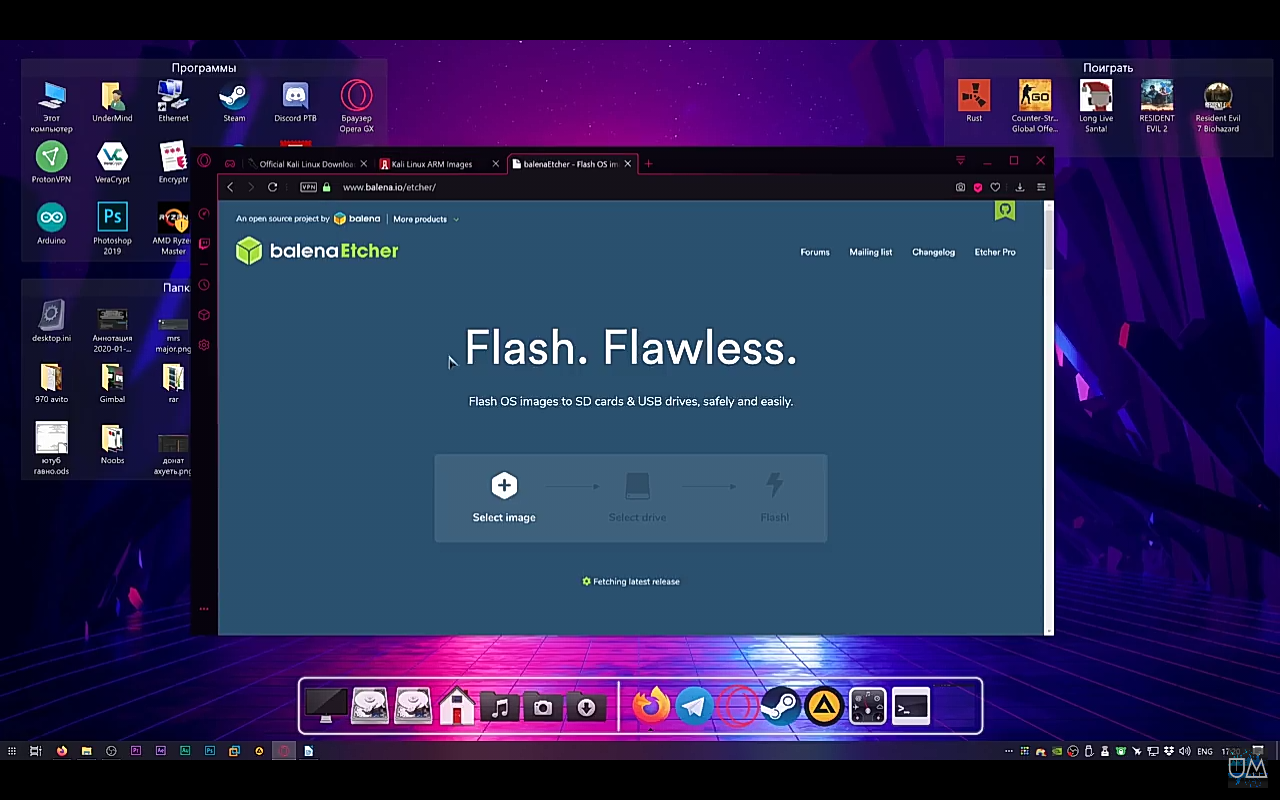
Task: Select the Gimbal folder
Action: pyautogui.click(x=112, y=383)
